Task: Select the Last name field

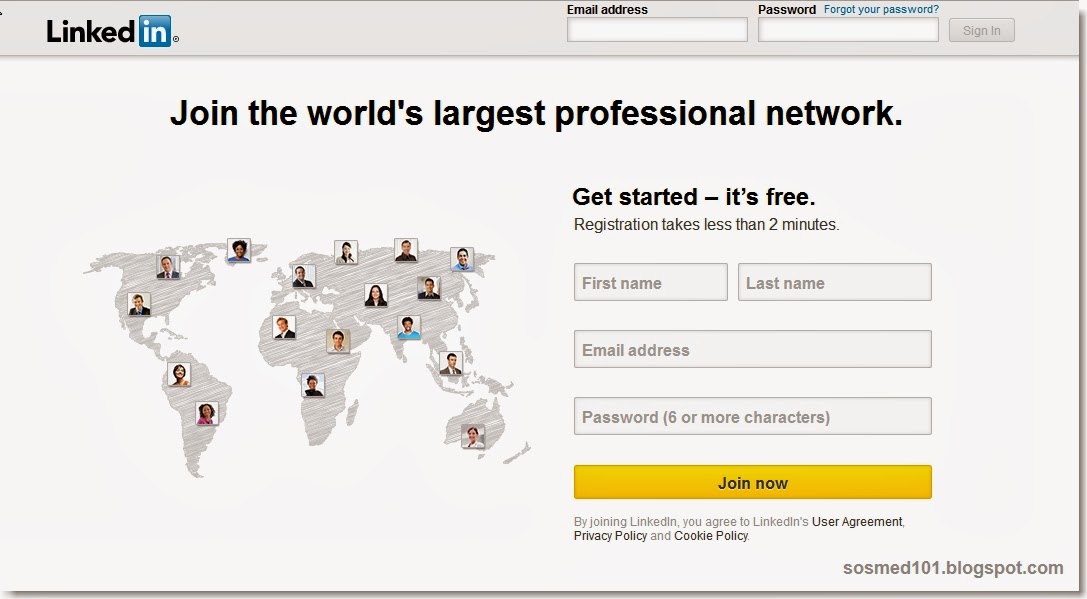Action: (x=835, y=282)
